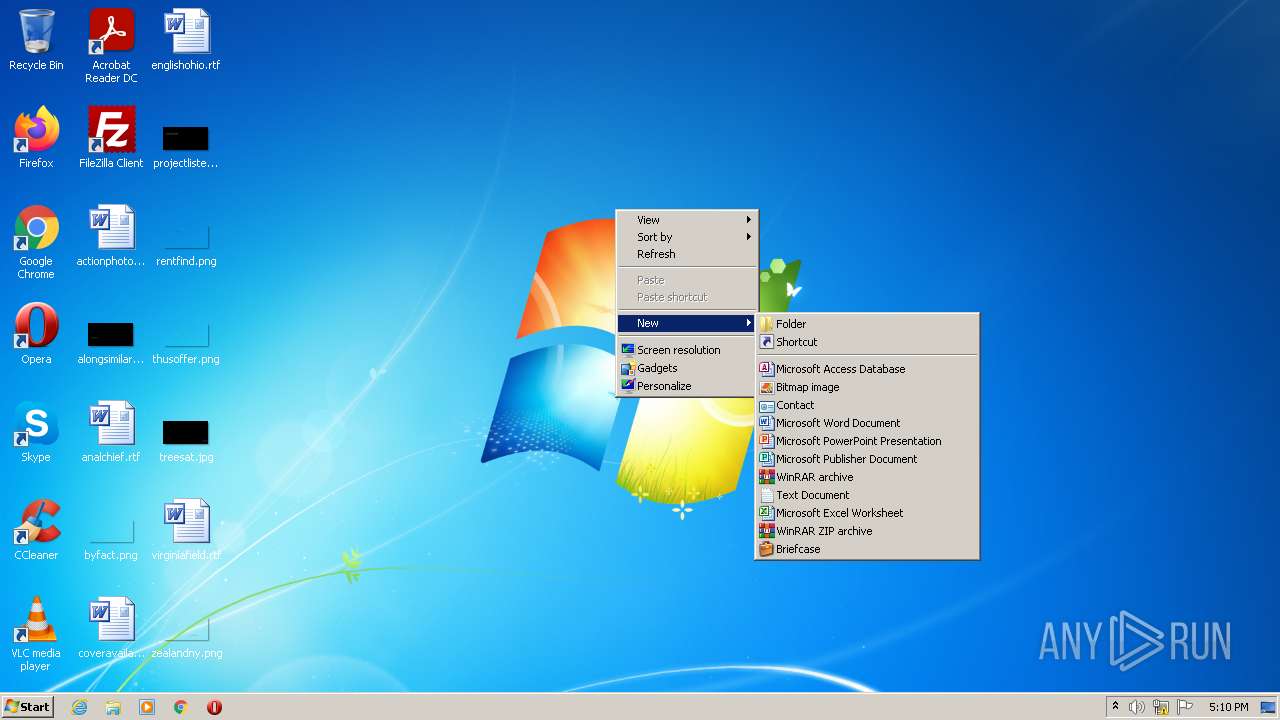This screenshot has width=1280, height=720.
Task: Select the CCleaner desktop shortcut
Action: [x=36, y=530]
